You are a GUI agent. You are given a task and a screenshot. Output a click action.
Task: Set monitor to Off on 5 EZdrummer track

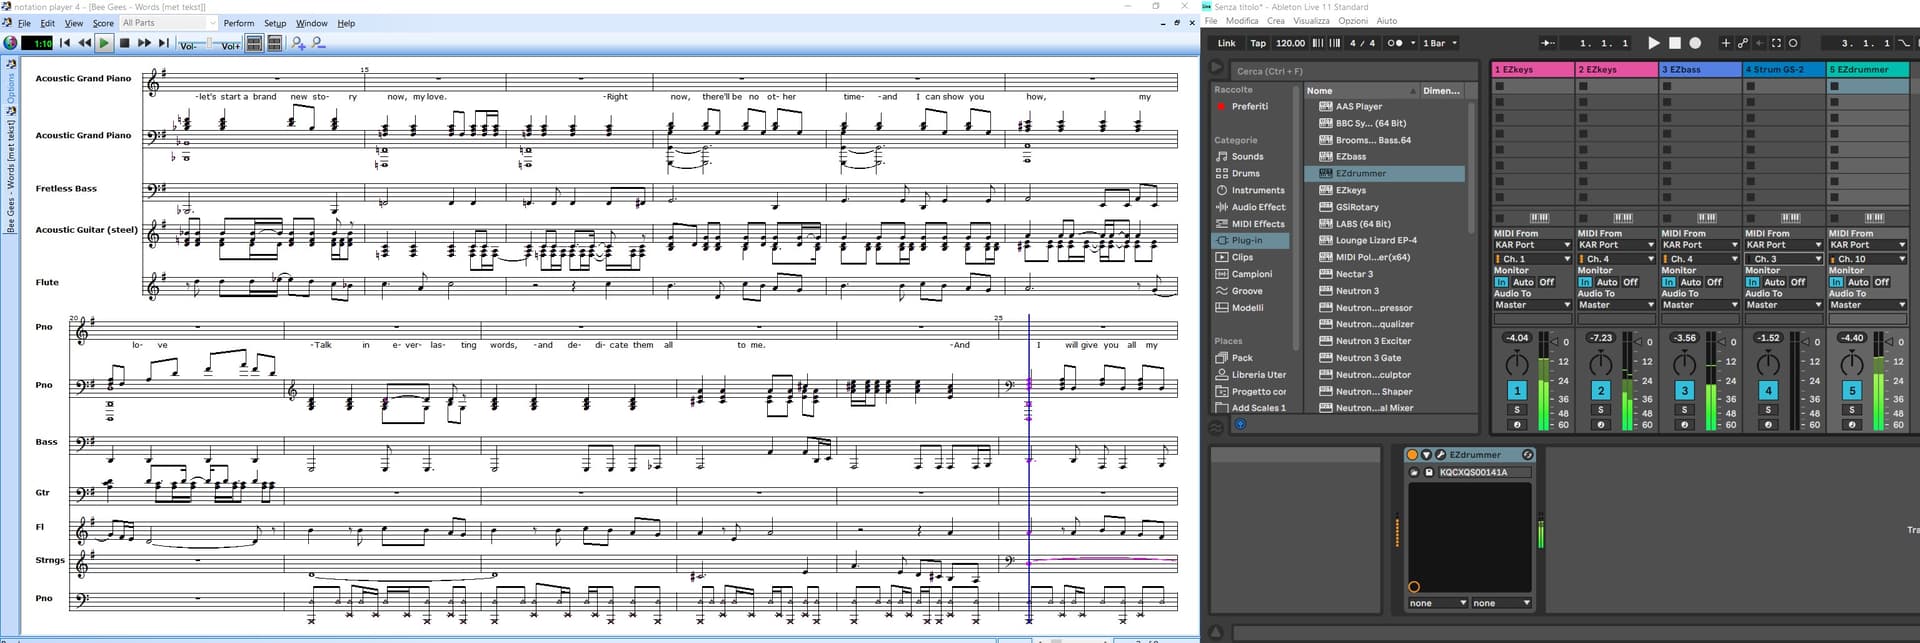click(x=1881, y=282)
